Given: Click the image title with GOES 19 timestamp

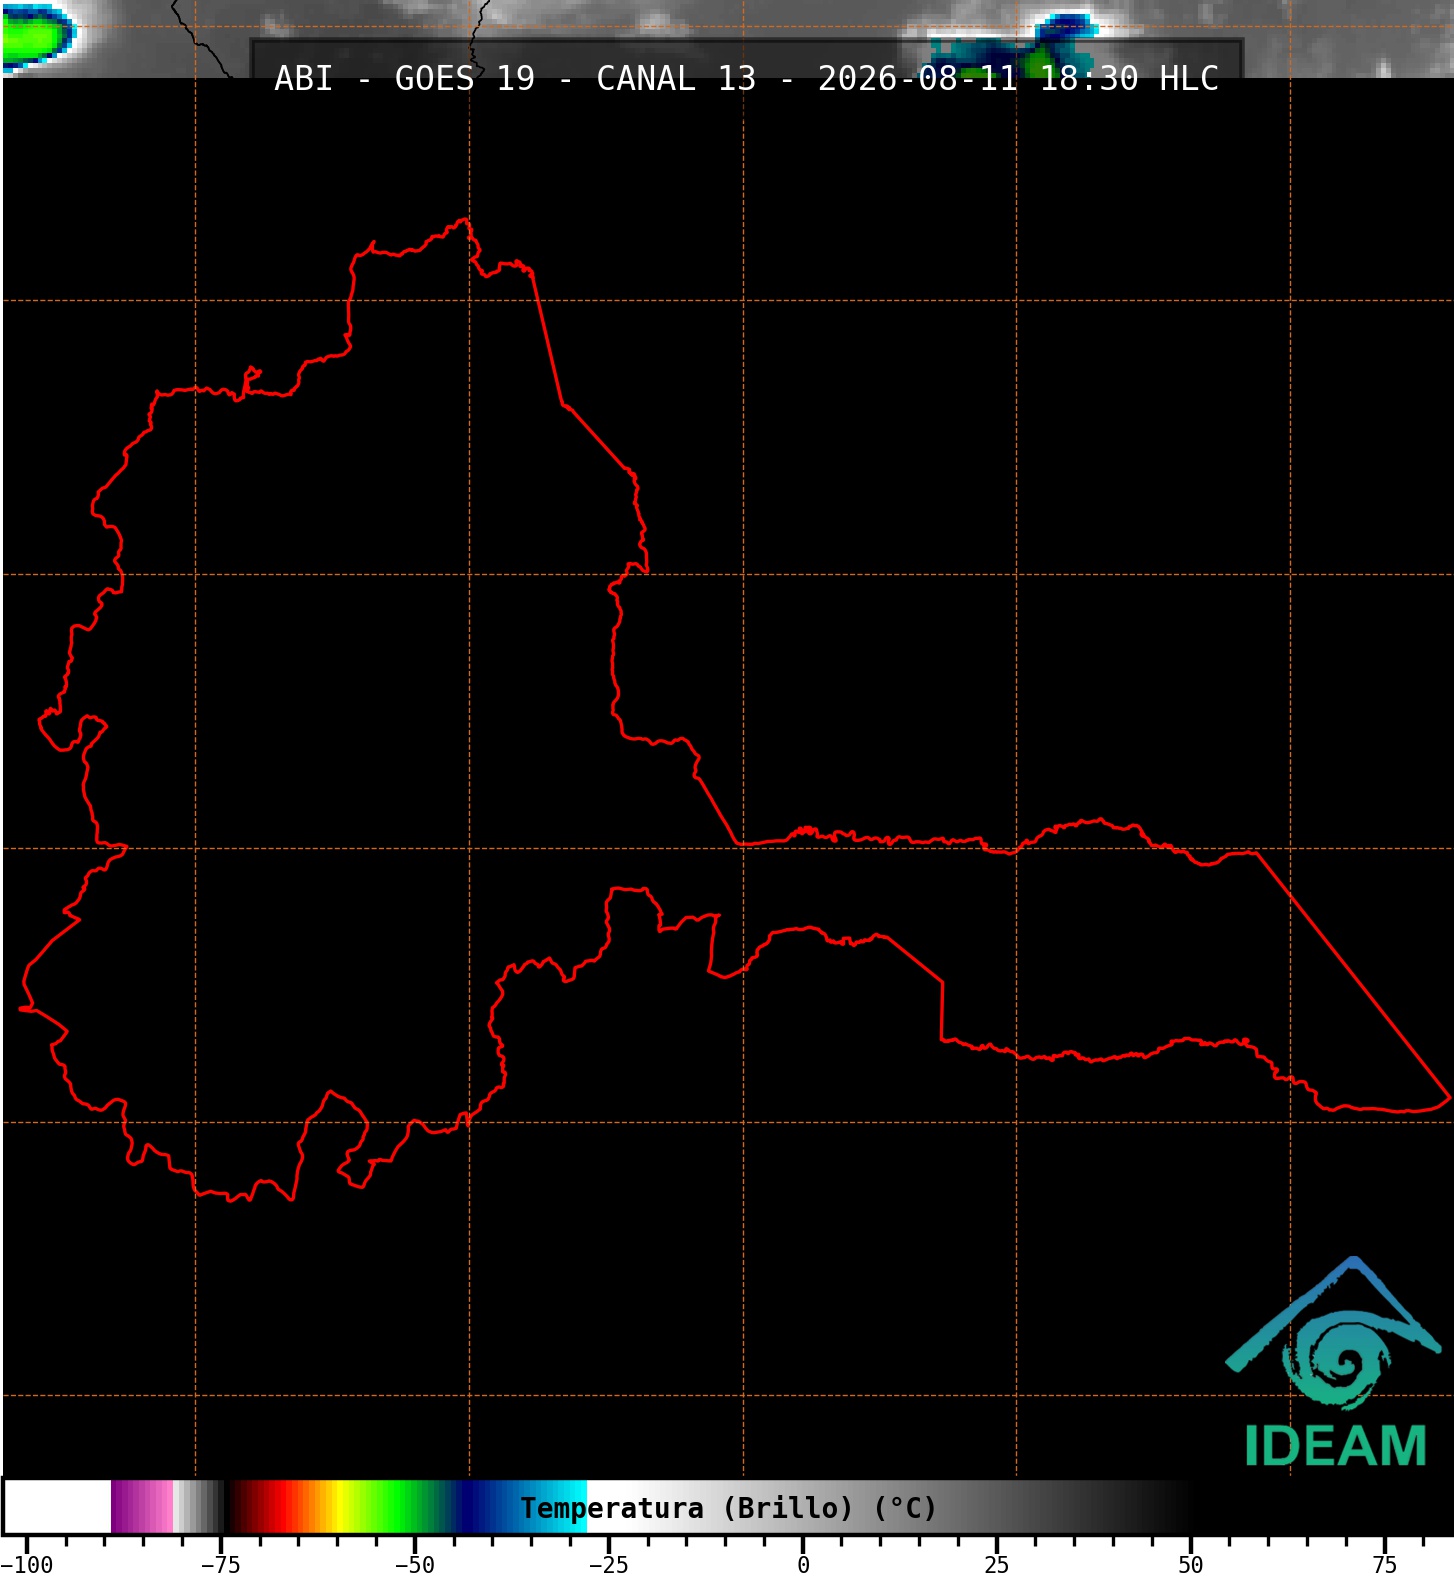Looking at the screenshot, I should [746, 79].
